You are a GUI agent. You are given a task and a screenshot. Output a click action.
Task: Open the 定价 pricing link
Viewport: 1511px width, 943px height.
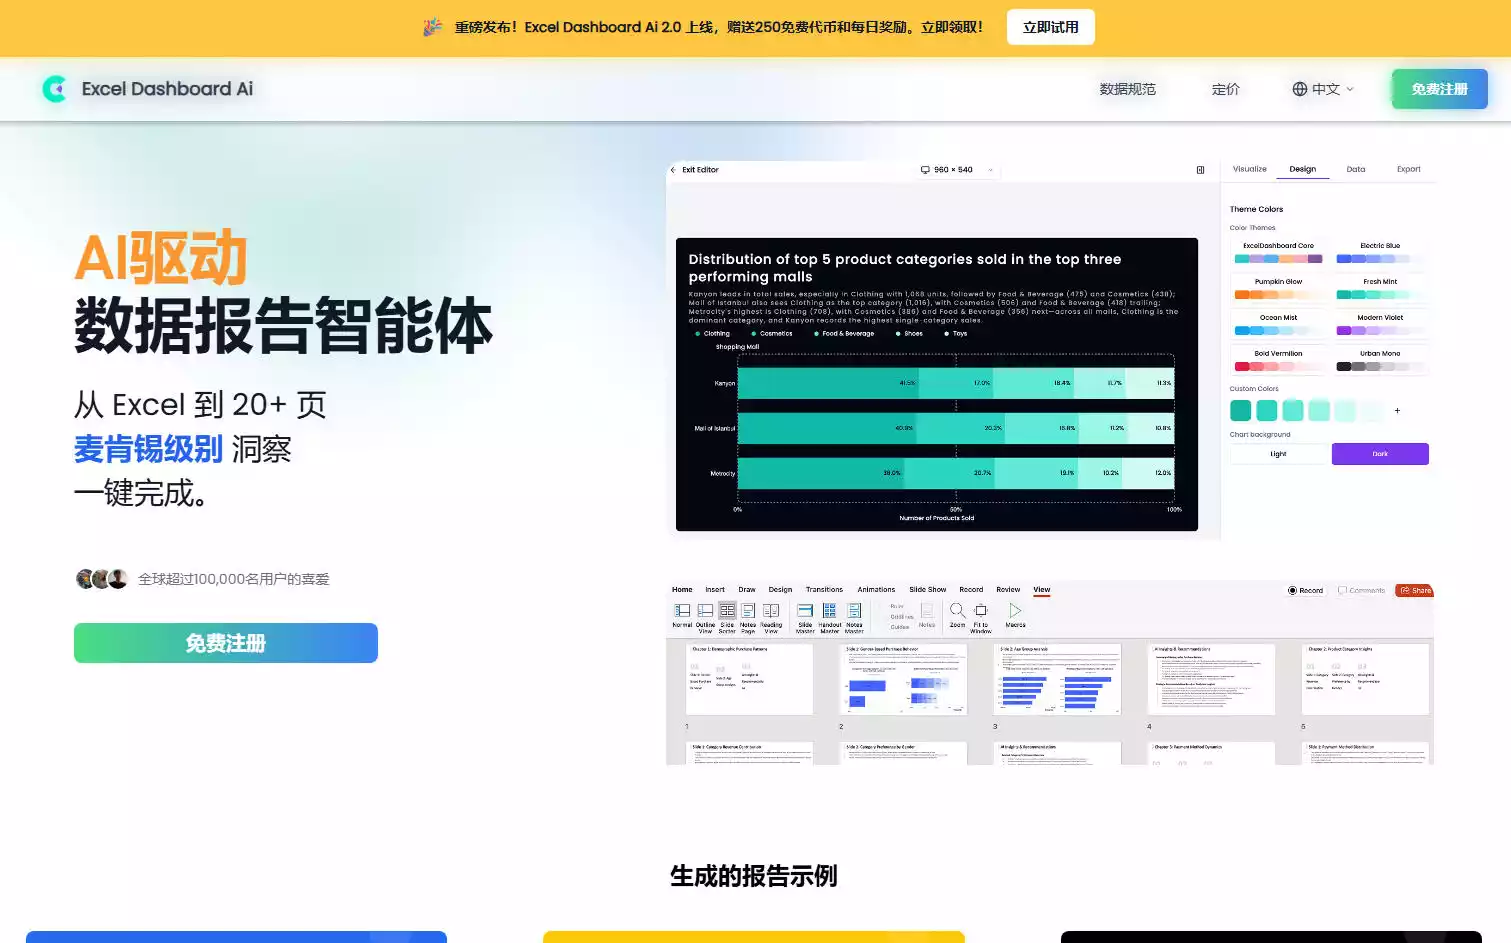[x=1226, y=89]
